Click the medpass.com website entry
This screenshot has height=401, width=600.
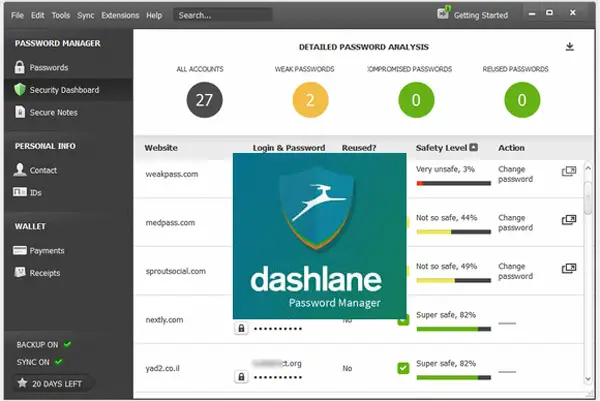(170, 223)
